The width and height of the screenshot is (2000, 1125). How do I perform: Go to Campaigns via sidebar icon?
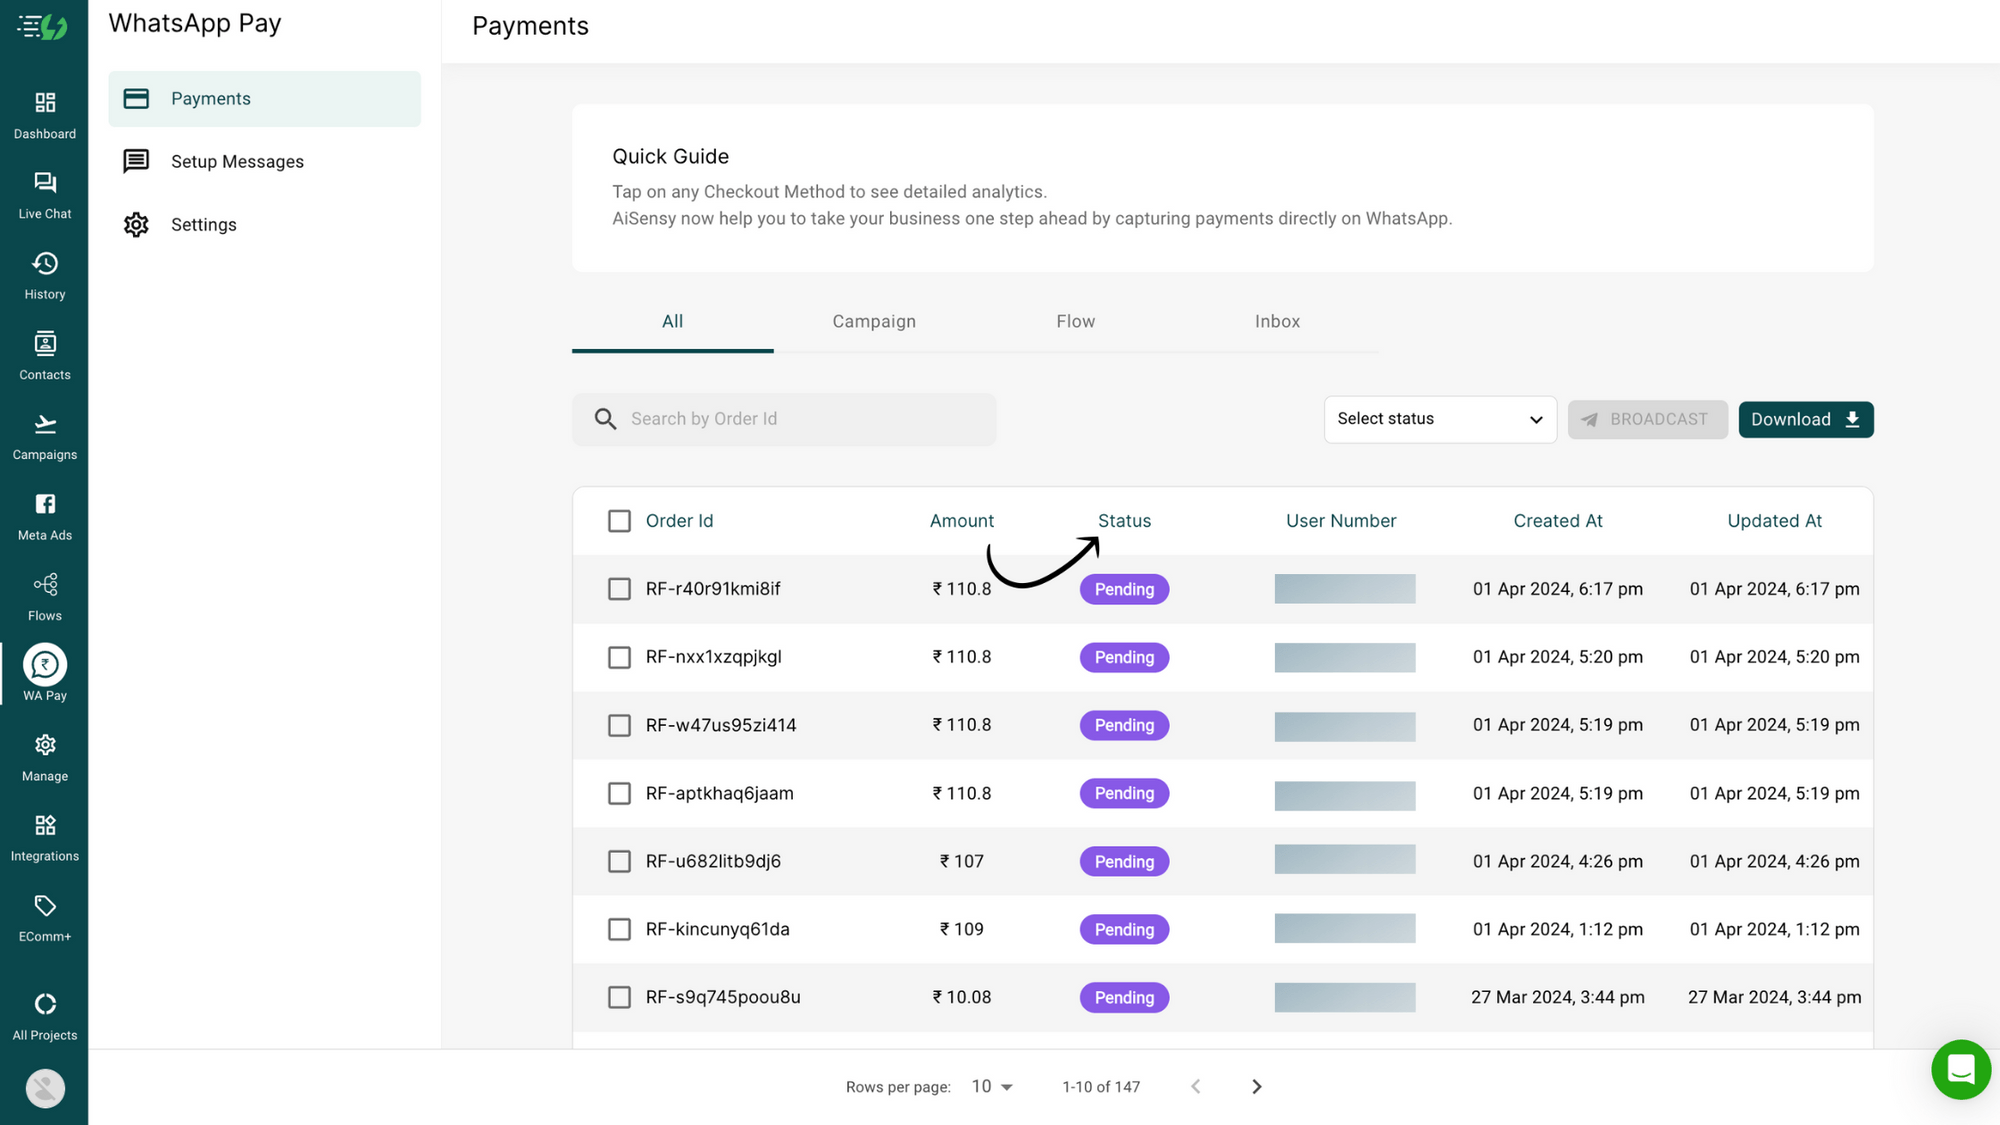(x=44, y=433)
